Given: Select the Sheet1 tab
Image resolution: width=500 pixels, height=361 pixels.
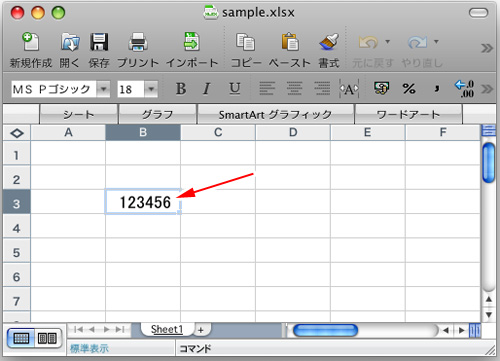Looking at the screenshot, I should tap(167, 329).
